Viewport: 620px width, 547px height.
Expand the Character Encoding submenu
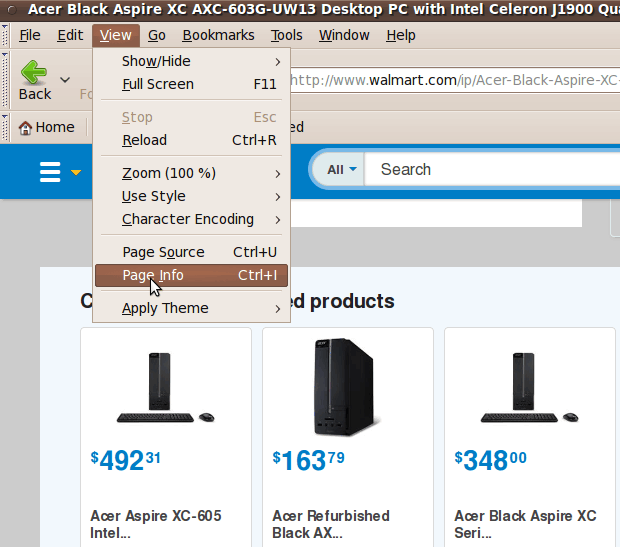tap(191, 219)
